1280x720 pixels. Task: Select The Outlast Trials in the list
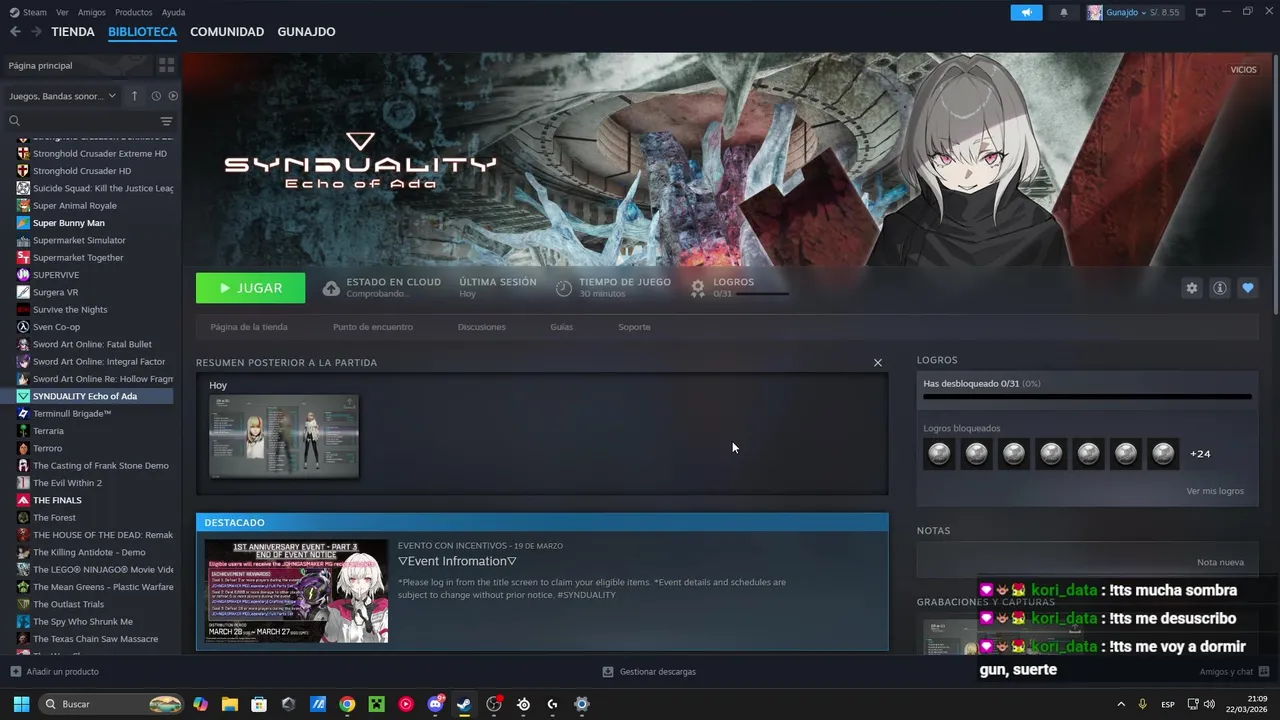pyautogui.click(x=68, y=604)
